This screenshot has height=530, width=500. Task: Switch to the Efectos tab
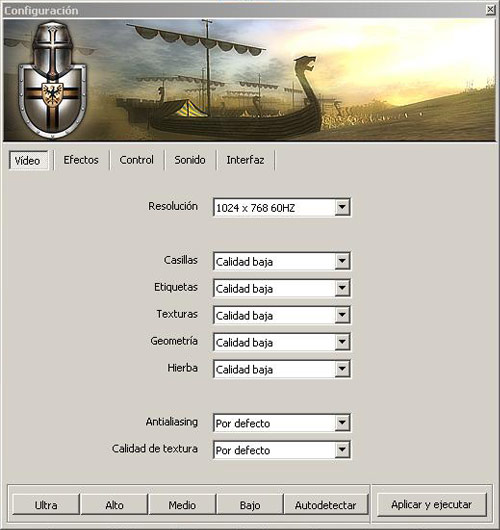(81, 160)
